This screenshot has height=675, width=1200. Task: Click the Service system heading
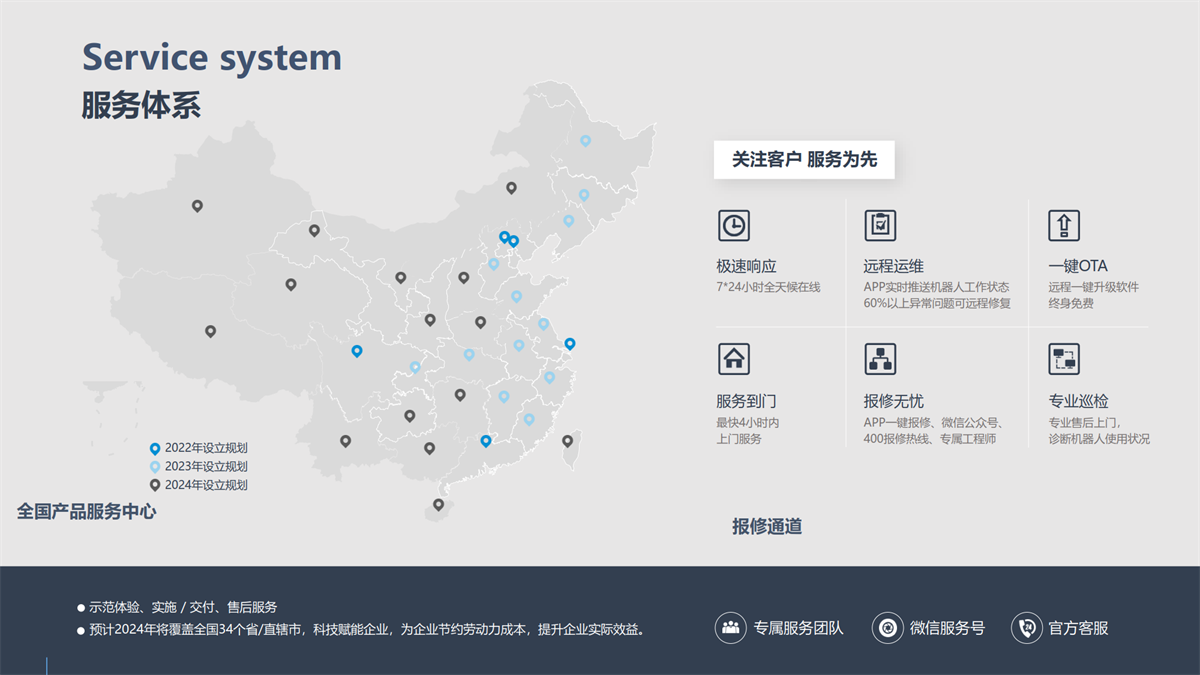pyautogui.click(x=212, y=57)
